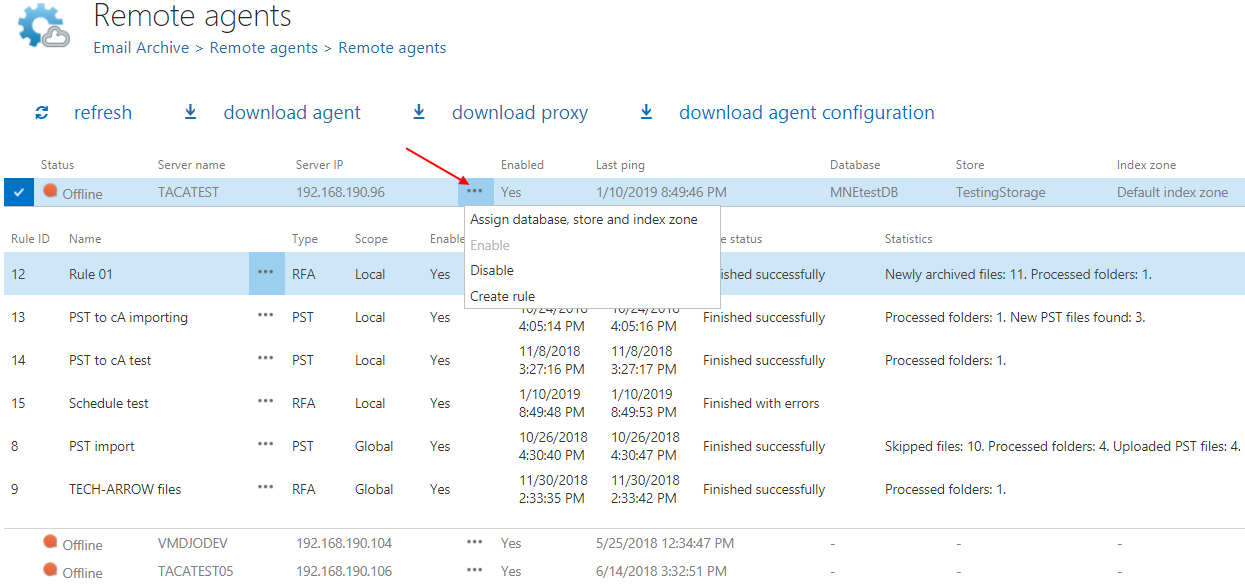Click the Server name column header
The width and height of the screenshot is (1245, 584).
tap(191, 165)
